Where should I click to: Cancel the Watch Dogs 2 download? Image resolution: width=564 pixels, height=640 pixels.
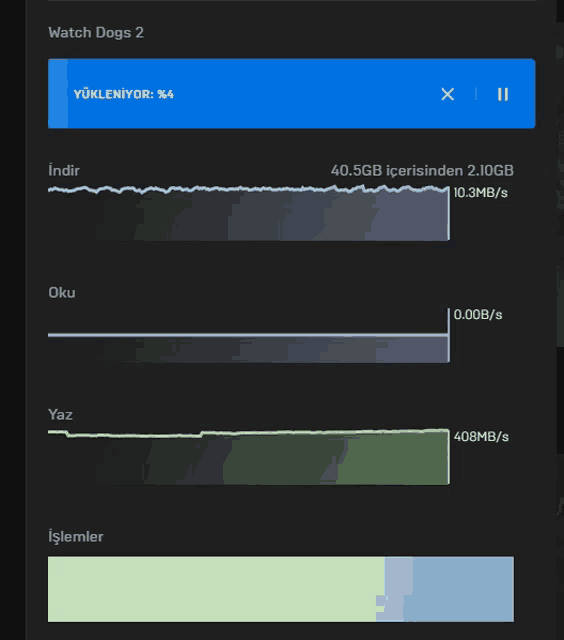point(448,94)
